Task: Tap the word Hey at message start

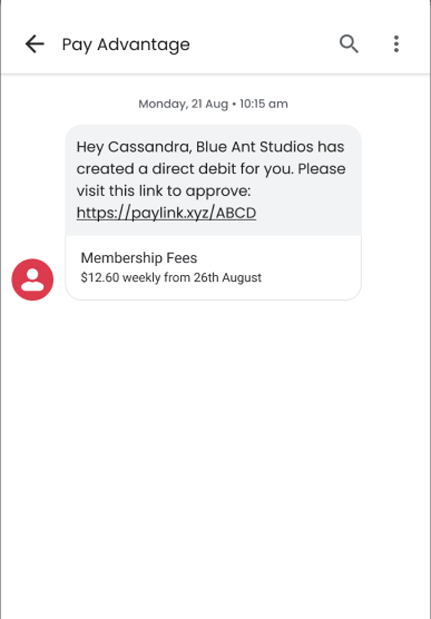Action: 90,147
